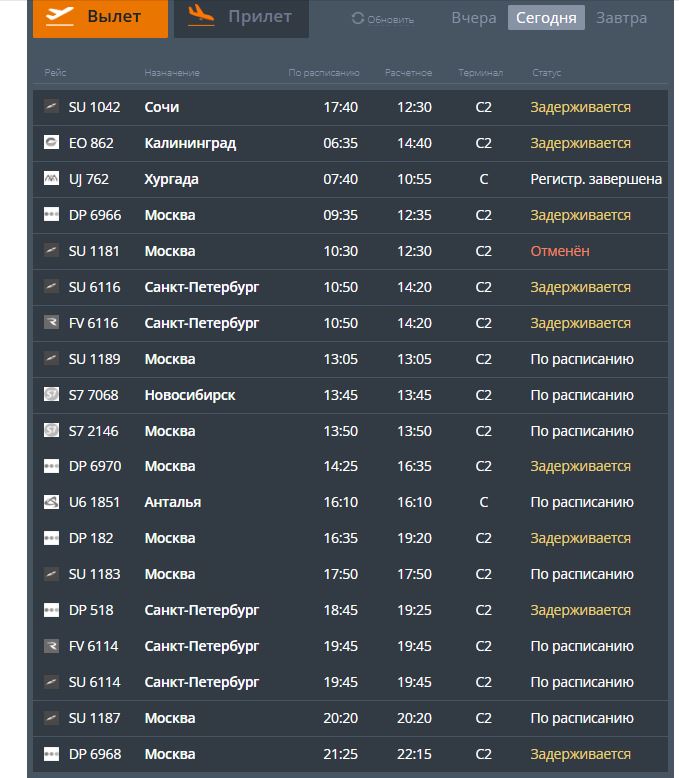Click the Отменён status of SU 1181
Image resolution: width=679 pixels, height=778 pixels.
pos(560,251)
